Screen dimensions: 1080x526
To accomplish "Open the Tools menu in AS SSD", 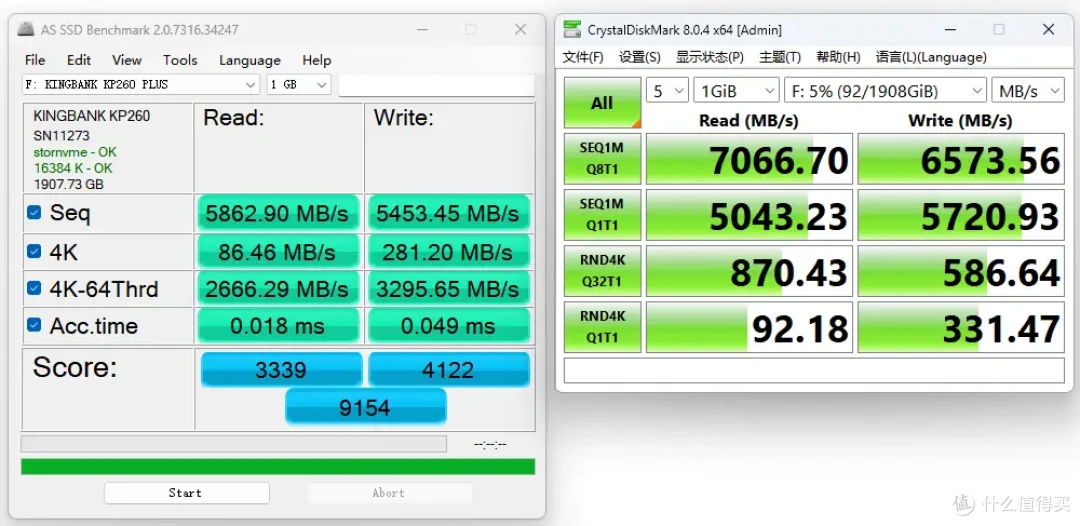I will tap(180, 60).
